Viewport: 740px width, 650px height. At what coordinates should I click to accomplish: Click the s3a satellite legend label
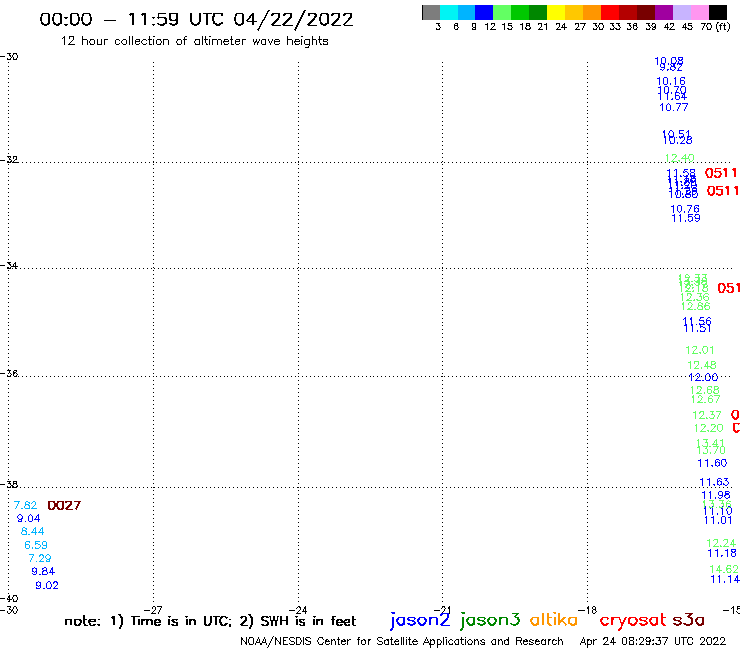click(688, 620)
